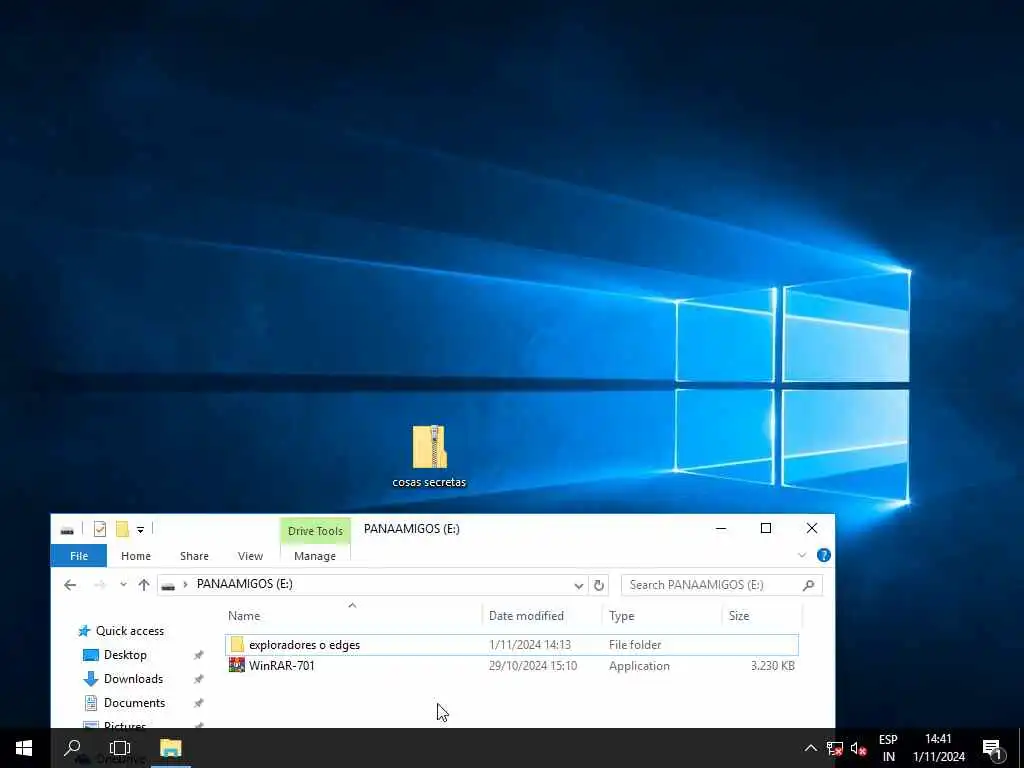Image resolution: width=1024 pixels, height=768 pixels.
Task: Select the Drive Tools contextual tab
Action: pos(315,531)
